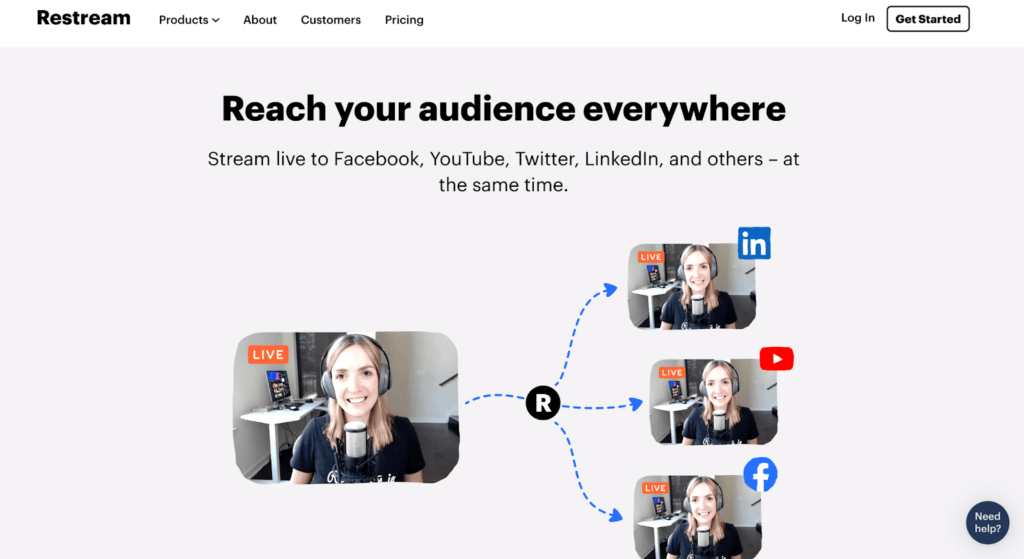This screenshot has width=1024, height=559.
Task: Click the Reach your audience everywhere heading
Action: click(504, 108)
